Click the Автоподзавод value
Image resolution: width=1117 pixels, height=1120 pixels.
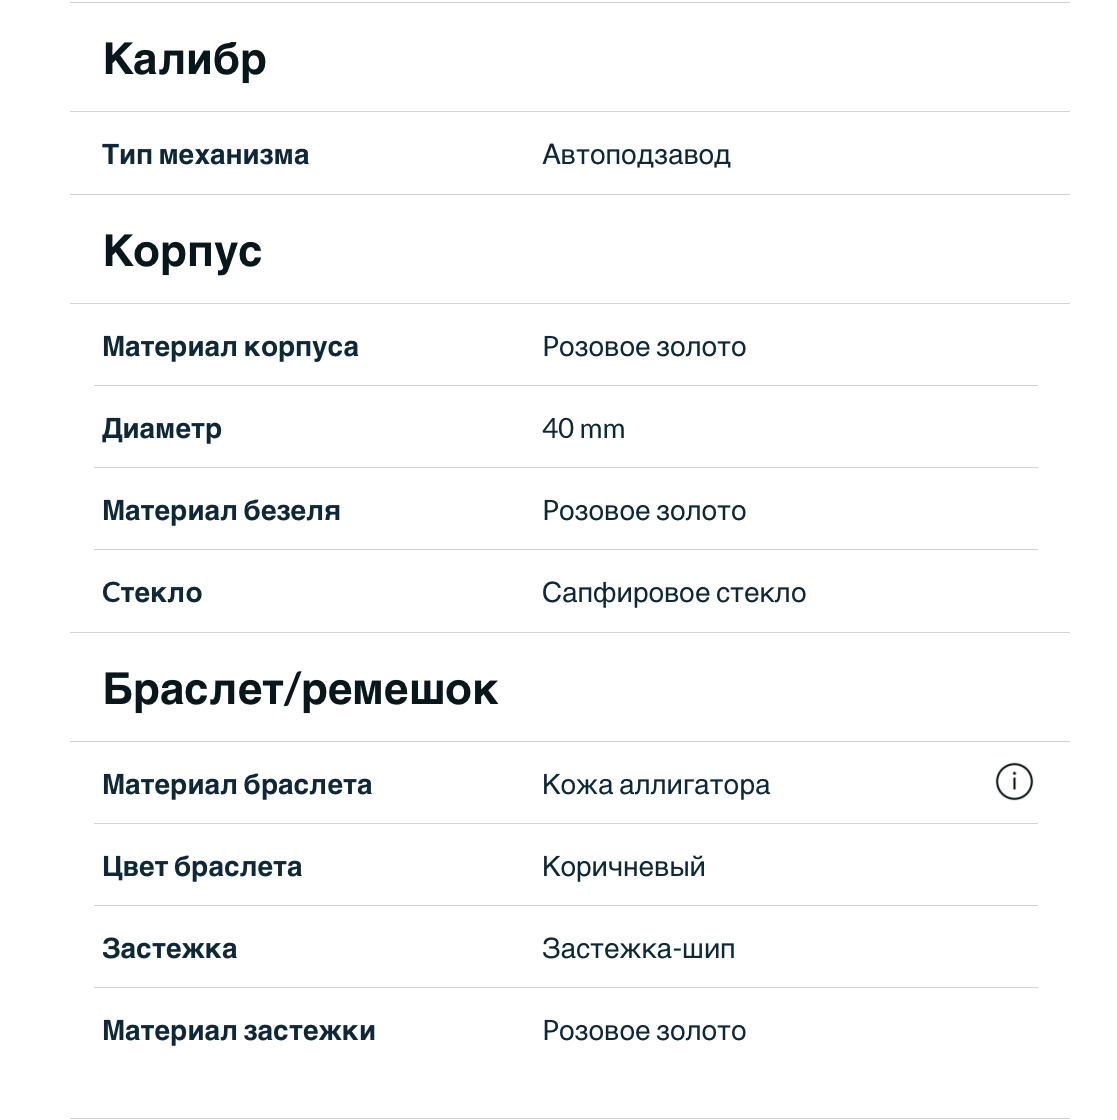[x=636, y=155]
